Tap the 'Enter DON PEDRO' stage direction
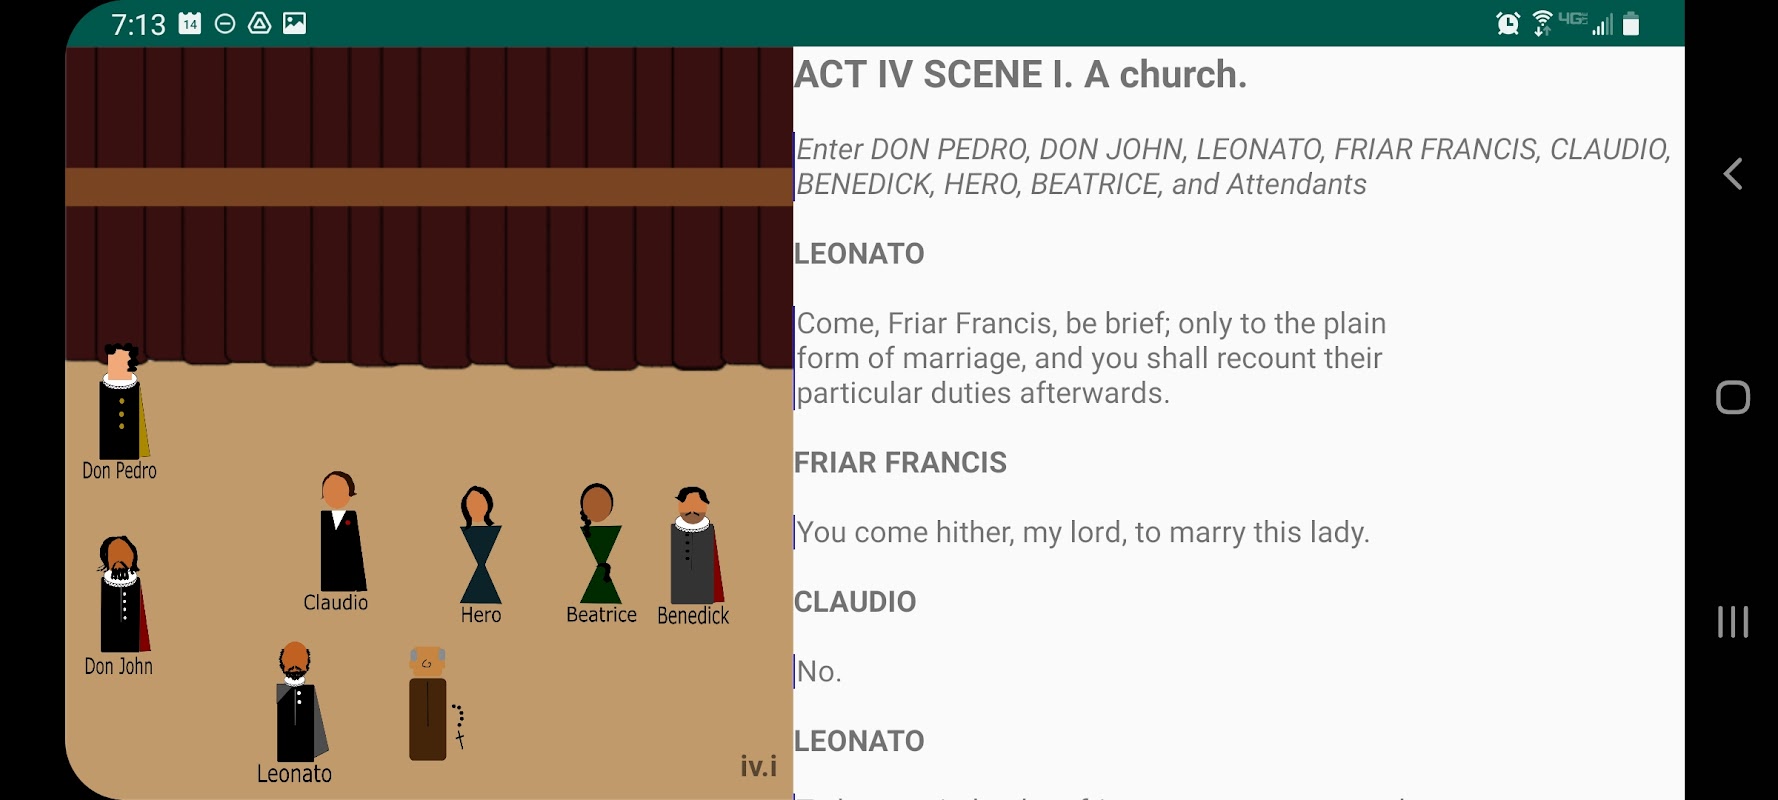The image size is (1778, 800). pyautogui.click(x=1233, y=167)
